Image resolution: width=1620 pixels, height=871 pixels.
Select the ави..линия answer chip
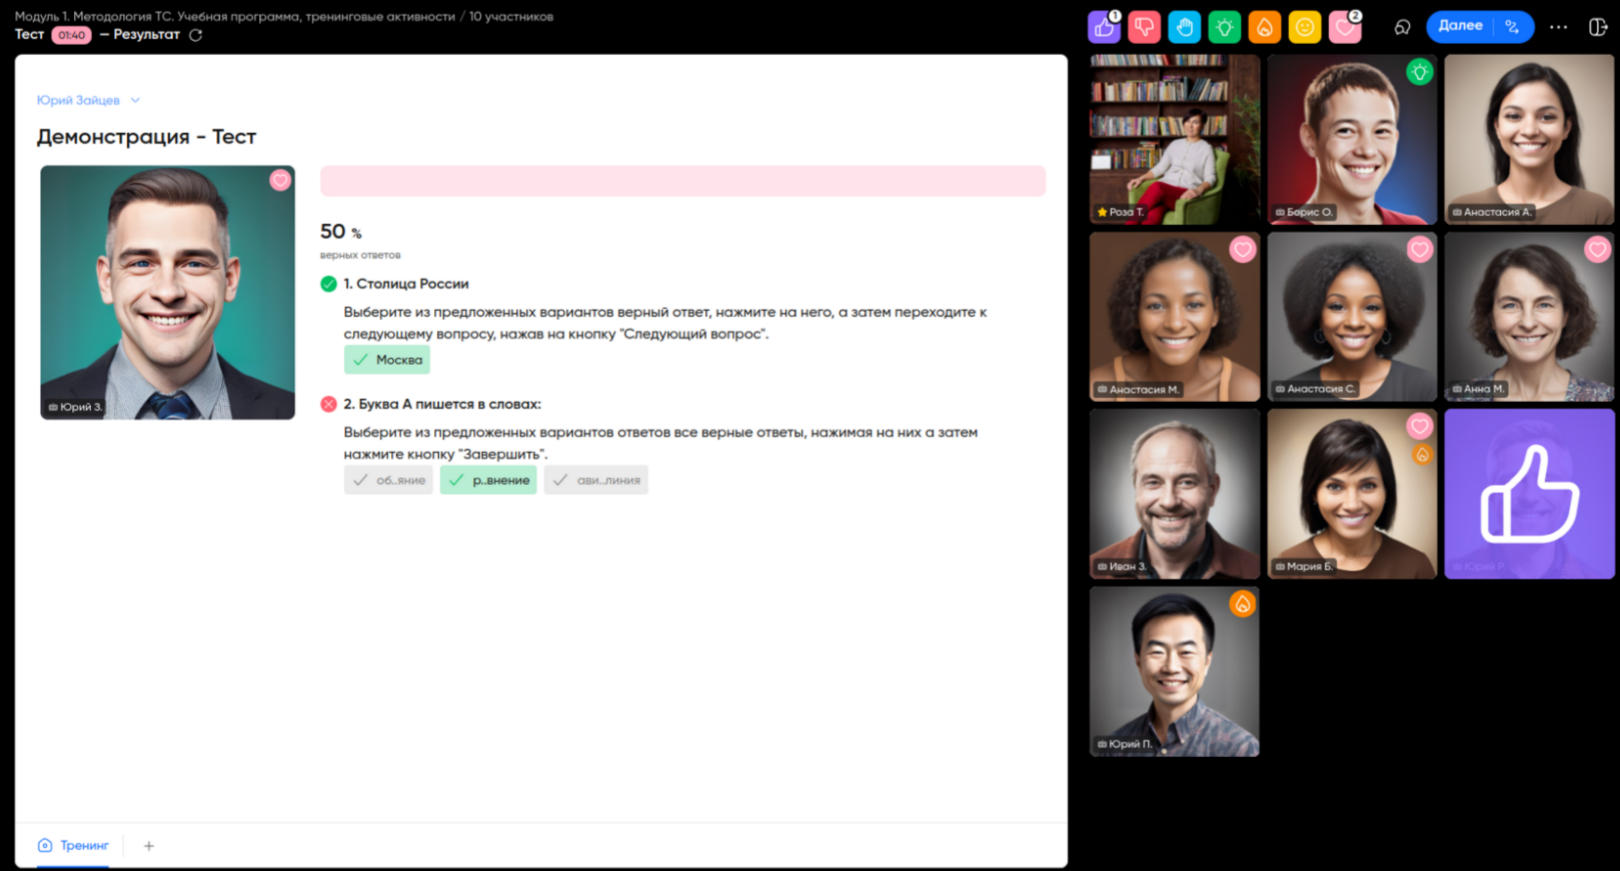(x=596, y=480)
